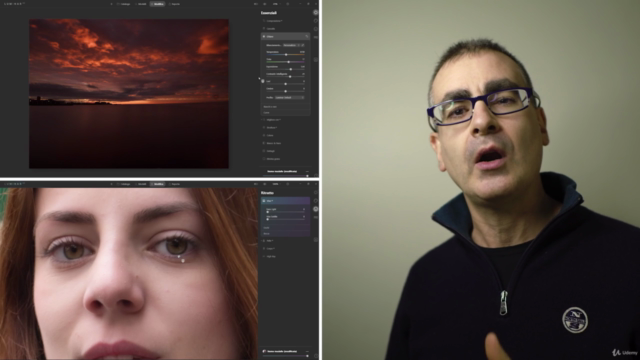640x360 pixels.
Task: Click Temperatura slider handle
Action: point(286,55)
